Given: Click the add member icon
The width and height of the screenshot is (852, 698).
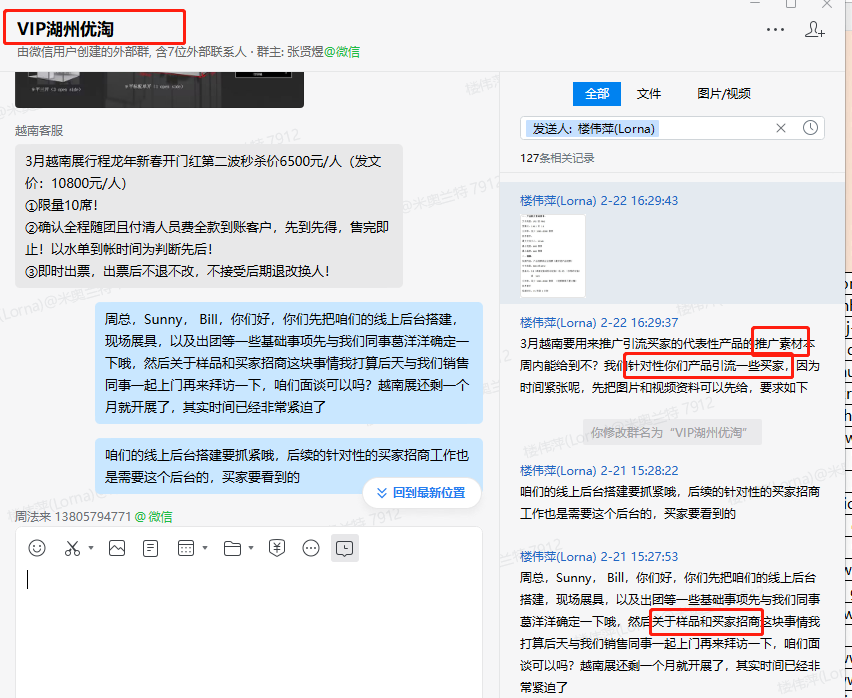Looking at the screenshot, I should (x=814, y=30).
